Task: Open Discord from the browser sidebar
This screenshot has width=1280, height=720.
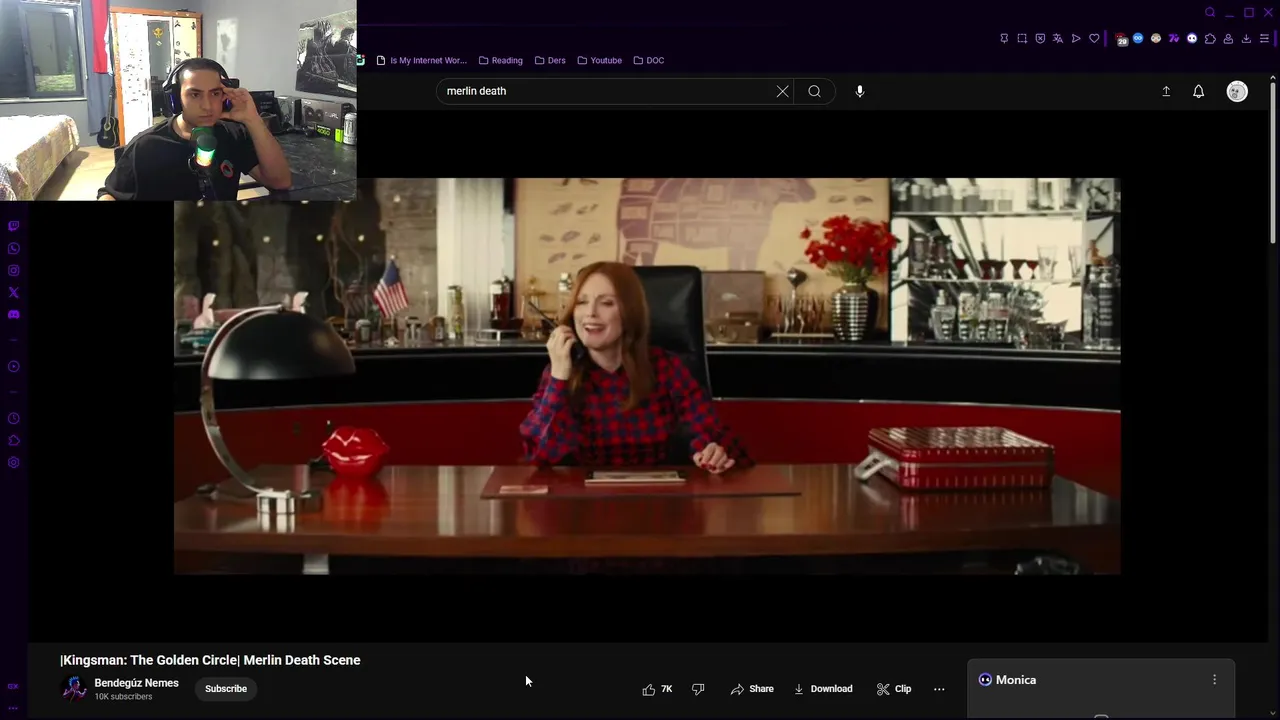Action: pyautogui.click(x=13, y=314)
